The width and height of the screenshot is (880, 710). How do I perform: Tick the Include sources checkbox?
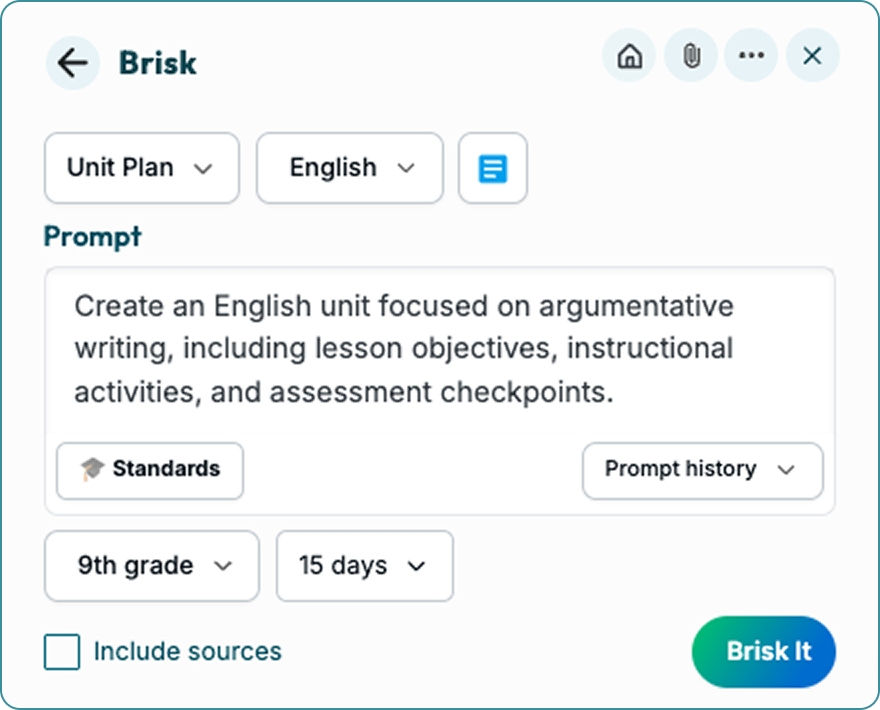click(x=62, y=652)
